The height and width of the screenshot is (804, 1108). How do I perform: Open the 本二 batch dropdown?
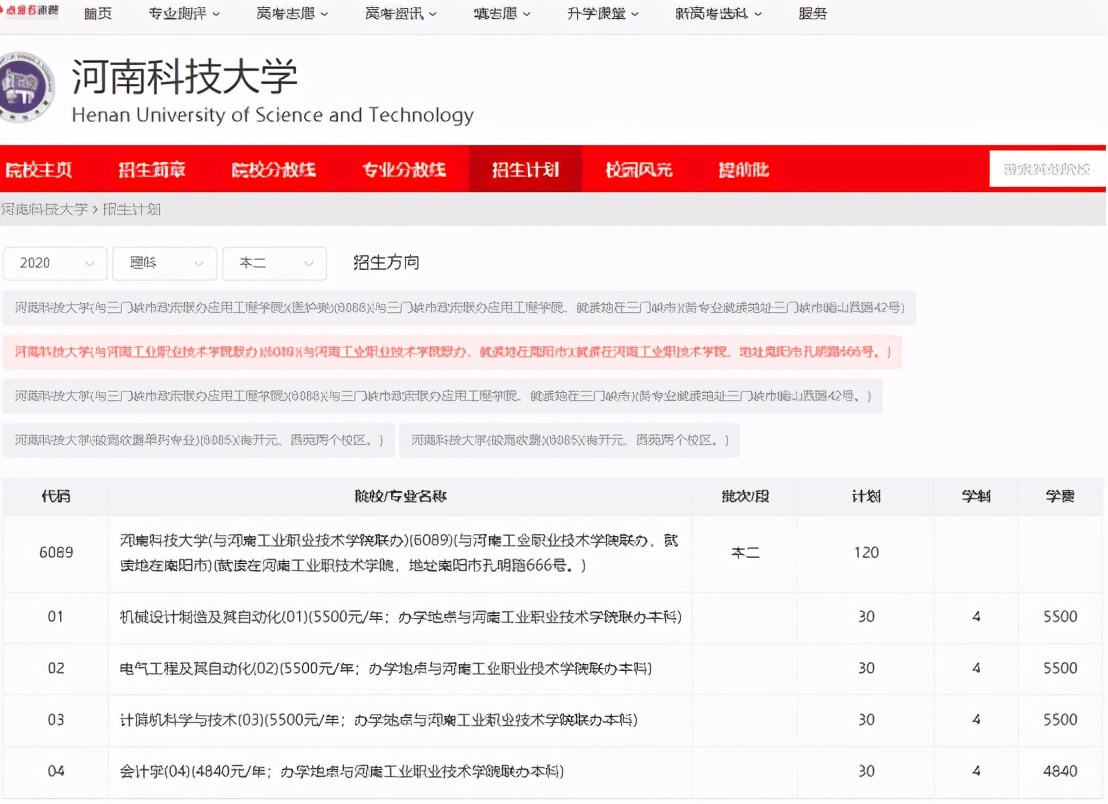(274, 263)
